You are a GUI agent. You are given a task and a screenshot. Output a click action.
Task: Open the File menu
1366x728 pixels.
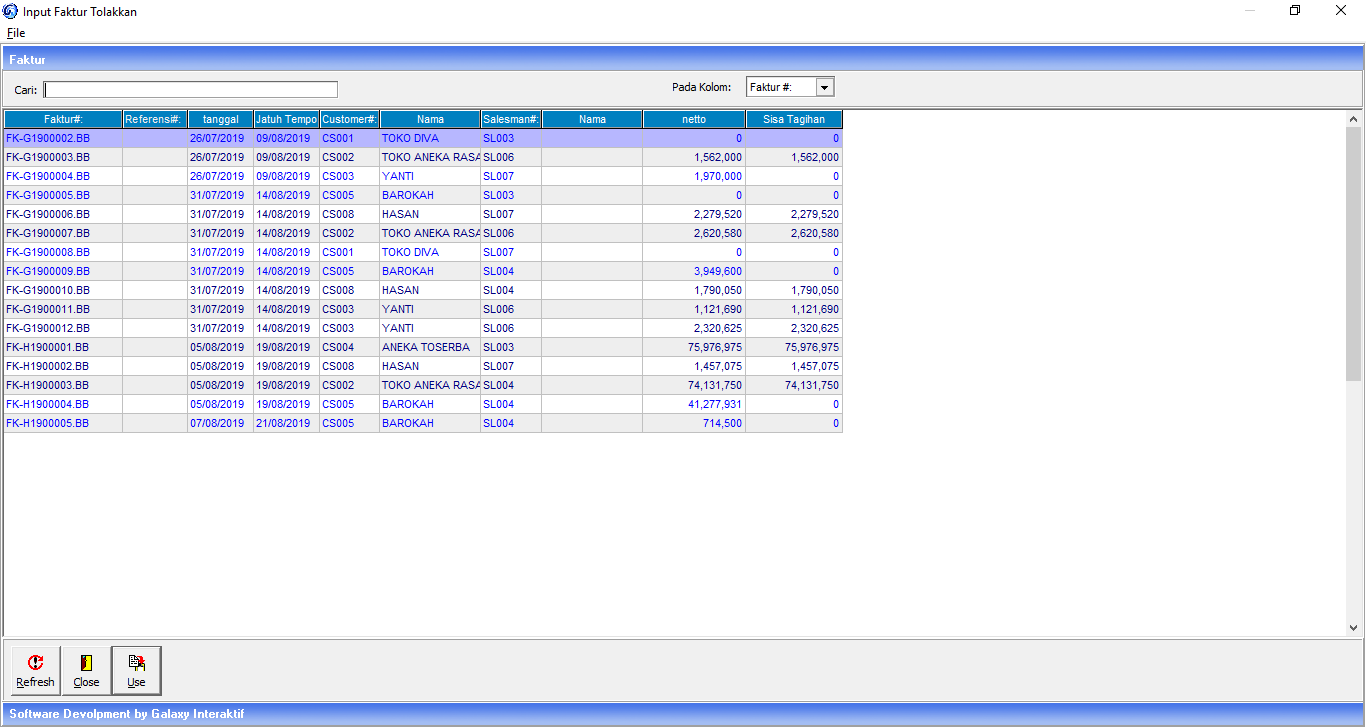[16, 33]
